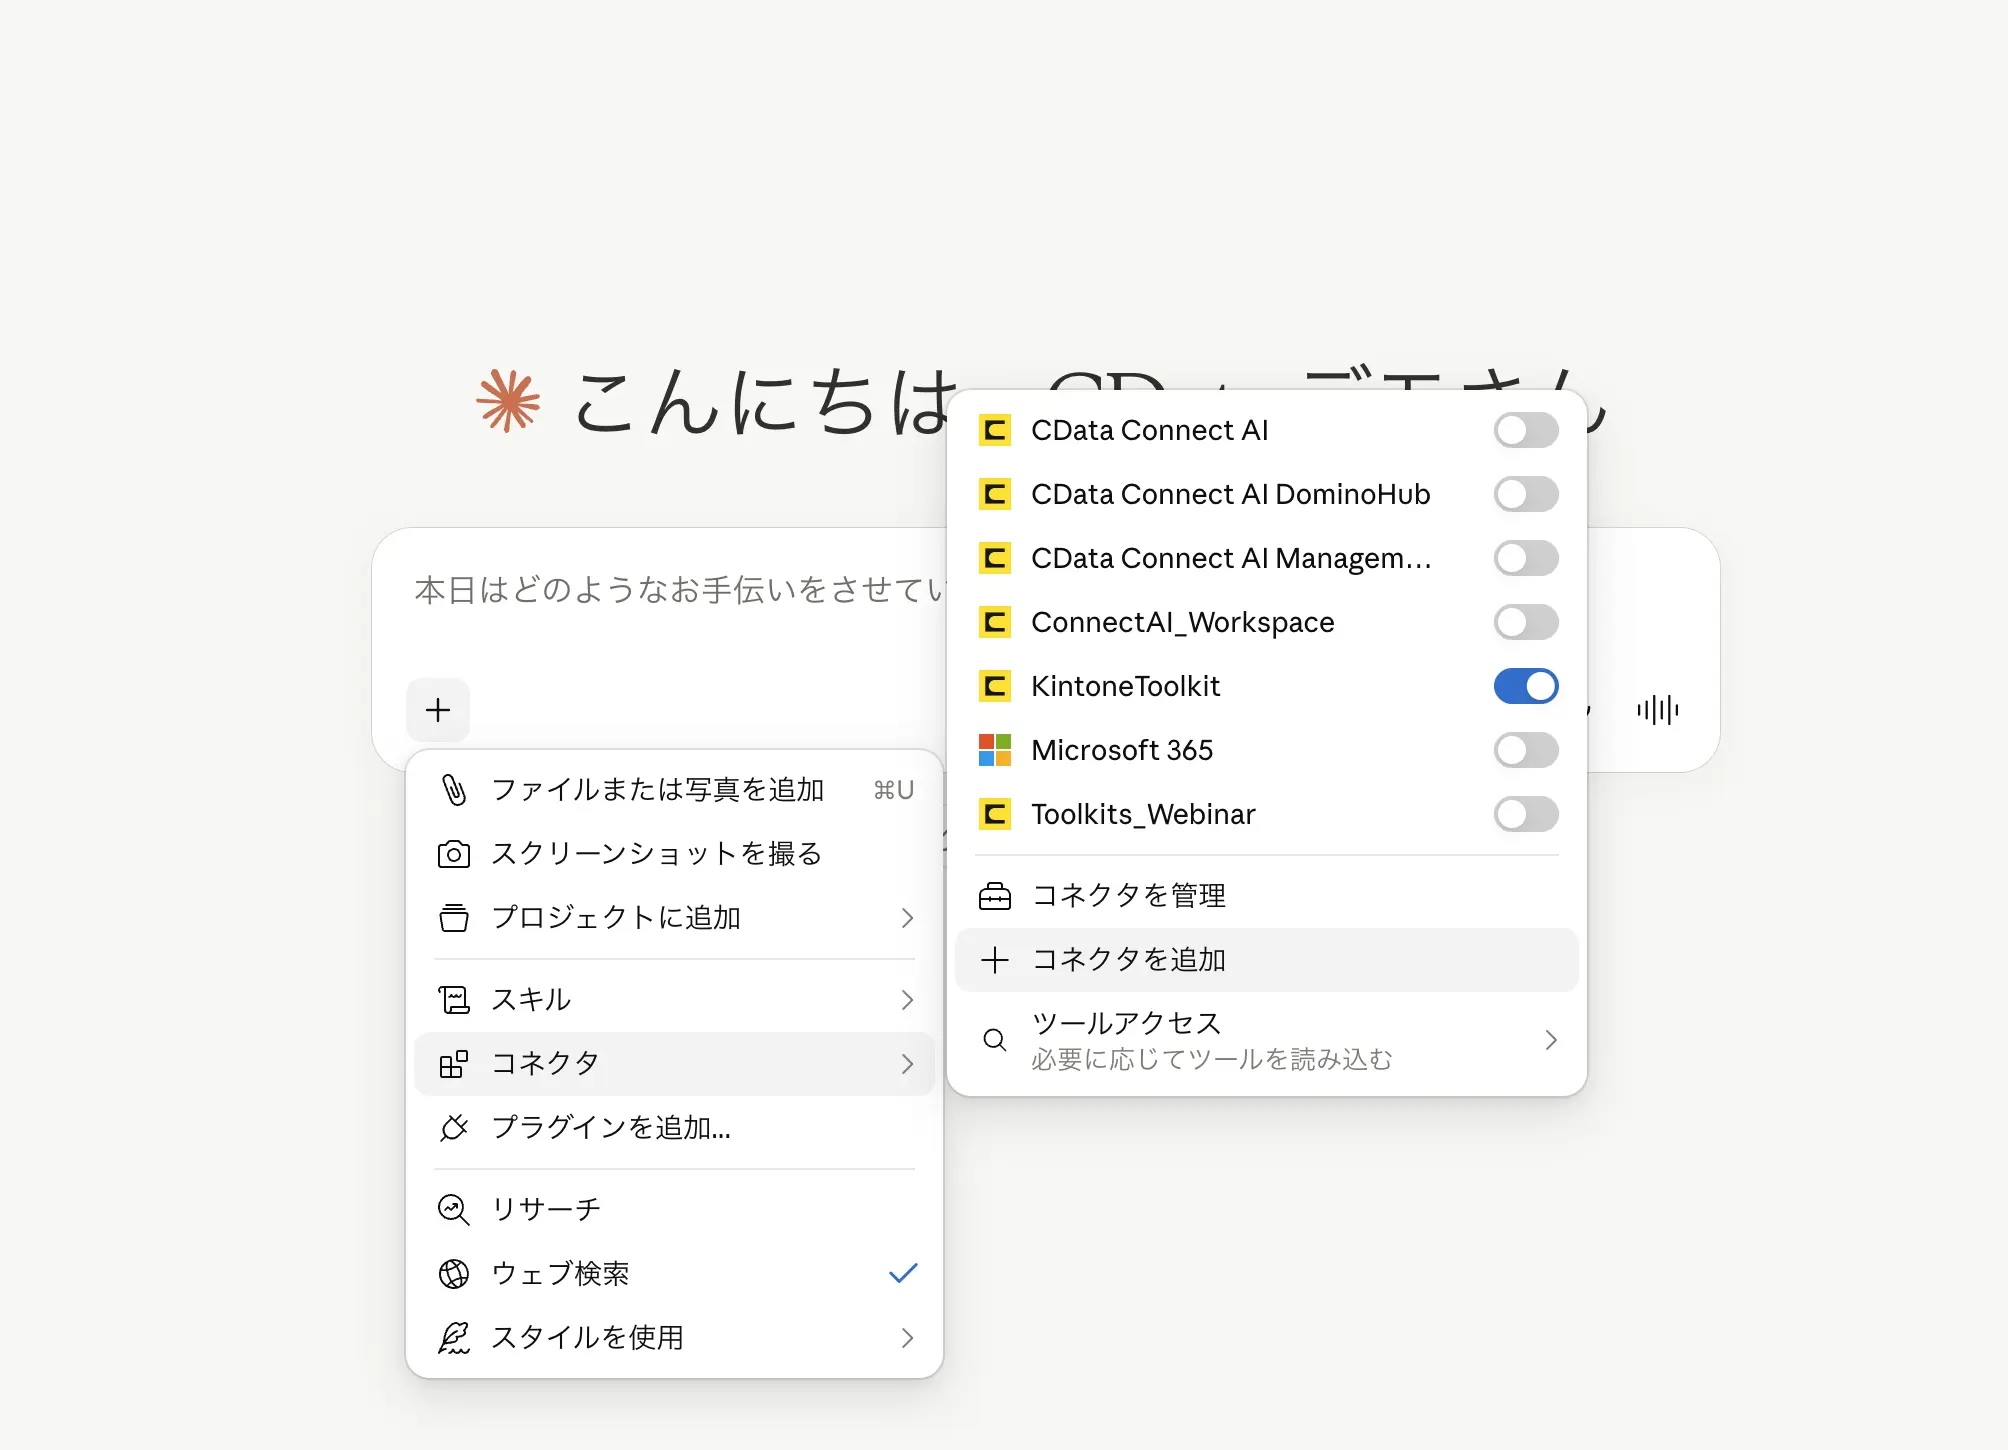Click コネクタを管理 option

point(1267,896)
